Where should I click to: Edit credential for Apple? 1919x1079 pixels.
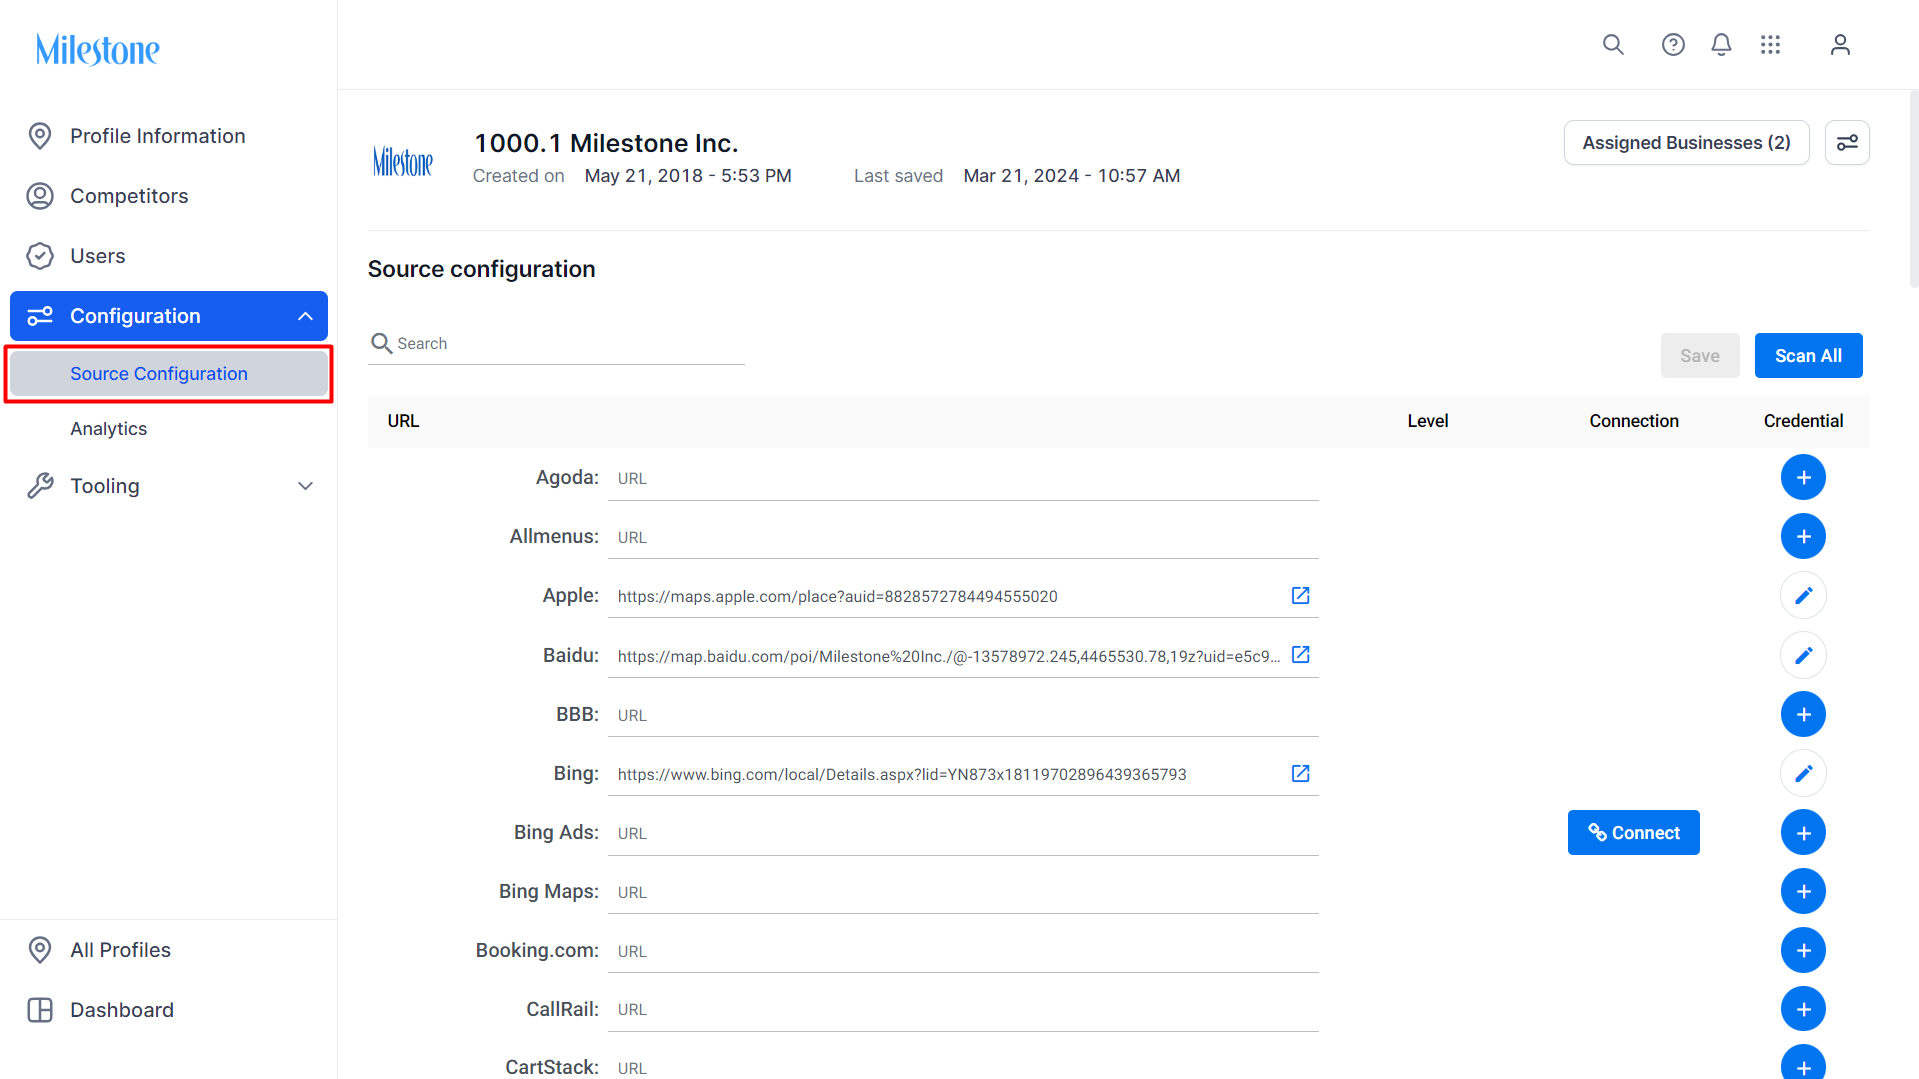[x=1803, y=596]
